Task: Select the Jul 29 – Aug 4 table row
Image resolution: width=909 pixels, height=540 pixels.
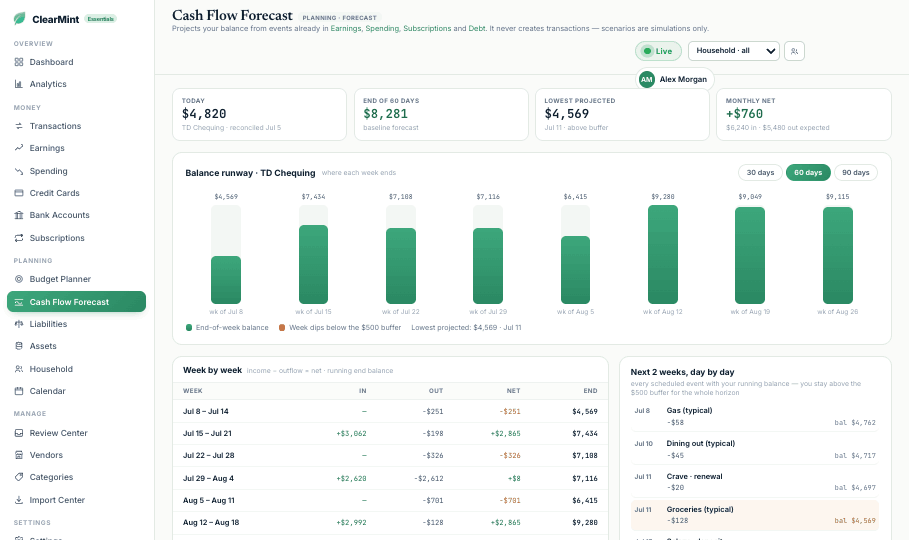Action: (390, 479)
